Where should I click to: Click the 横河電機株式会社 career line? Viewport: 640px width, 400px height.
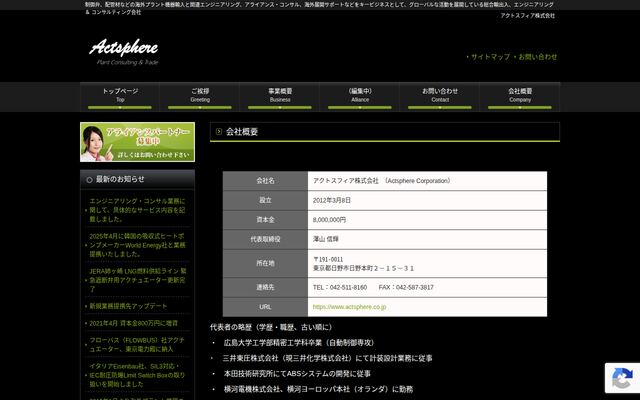(x=318, y=389)
